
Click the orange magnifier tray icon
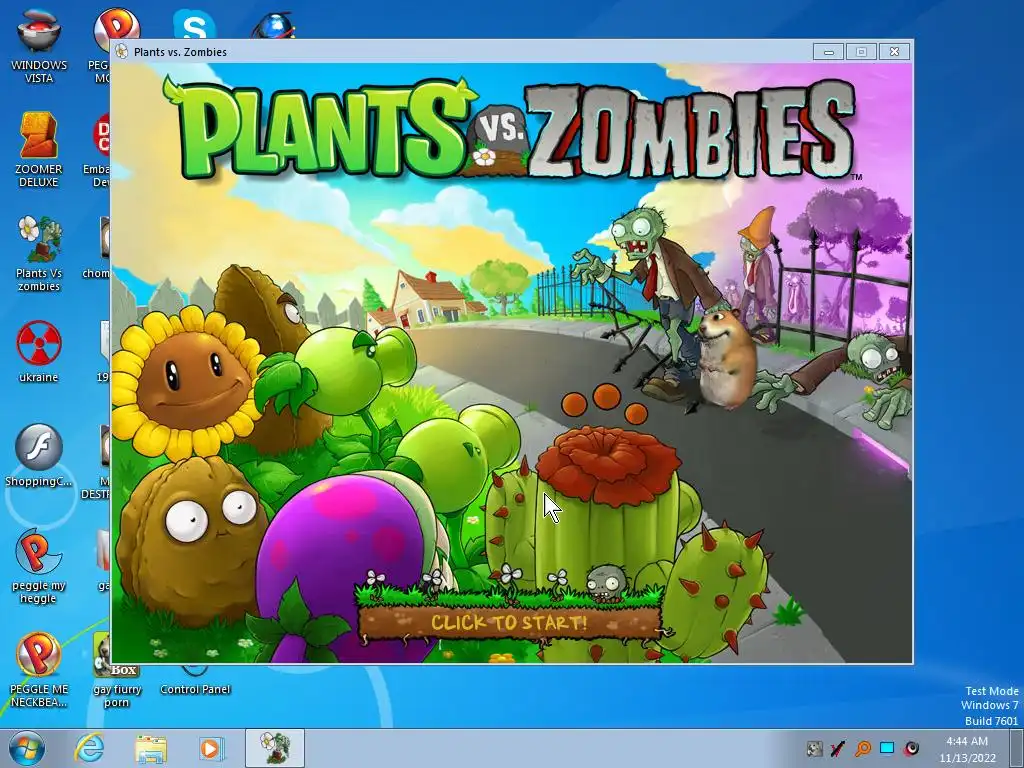coord(863,748)
